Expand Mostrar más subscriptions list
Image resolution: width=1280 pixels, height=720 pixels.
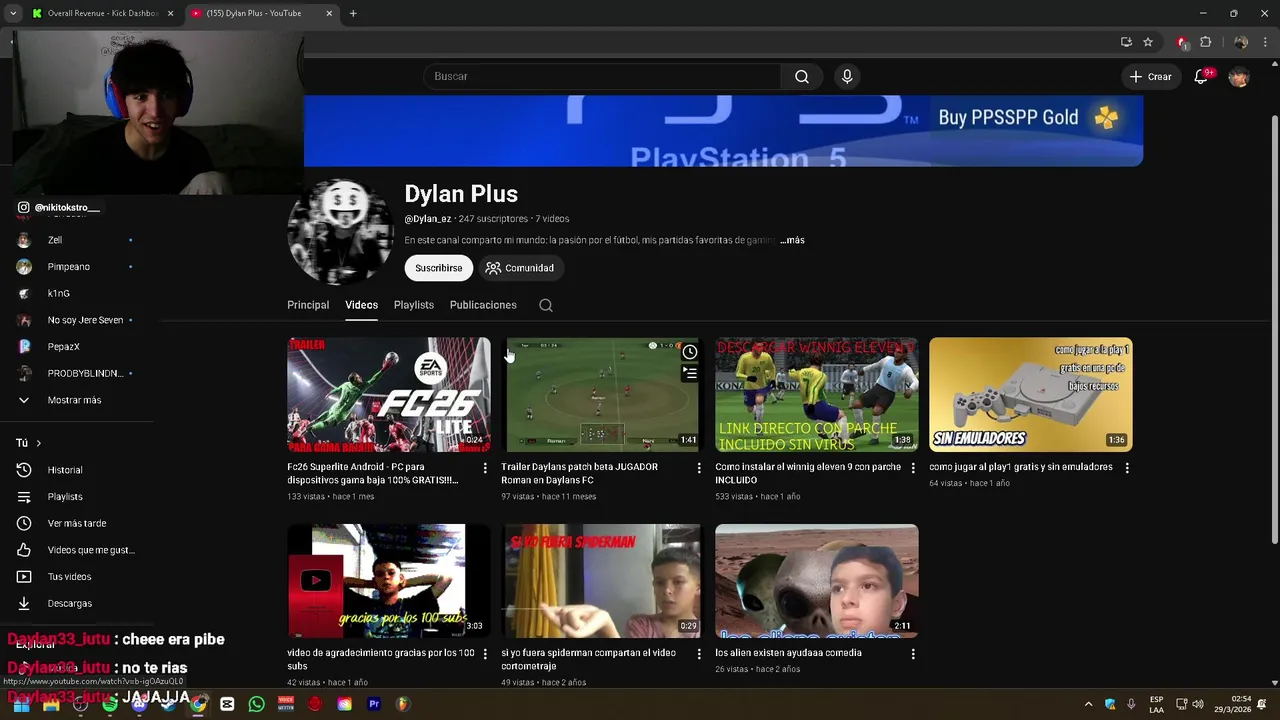(x=74, y=400)
